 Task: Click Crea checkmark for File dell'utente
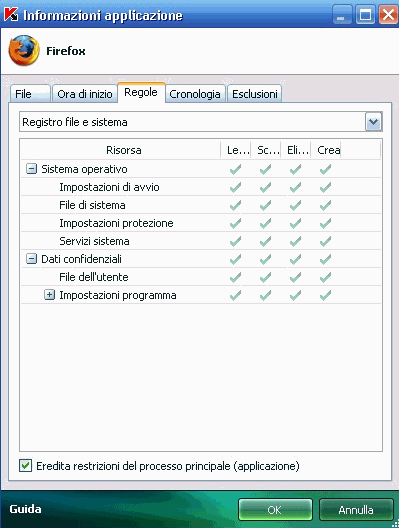[325, 277]
